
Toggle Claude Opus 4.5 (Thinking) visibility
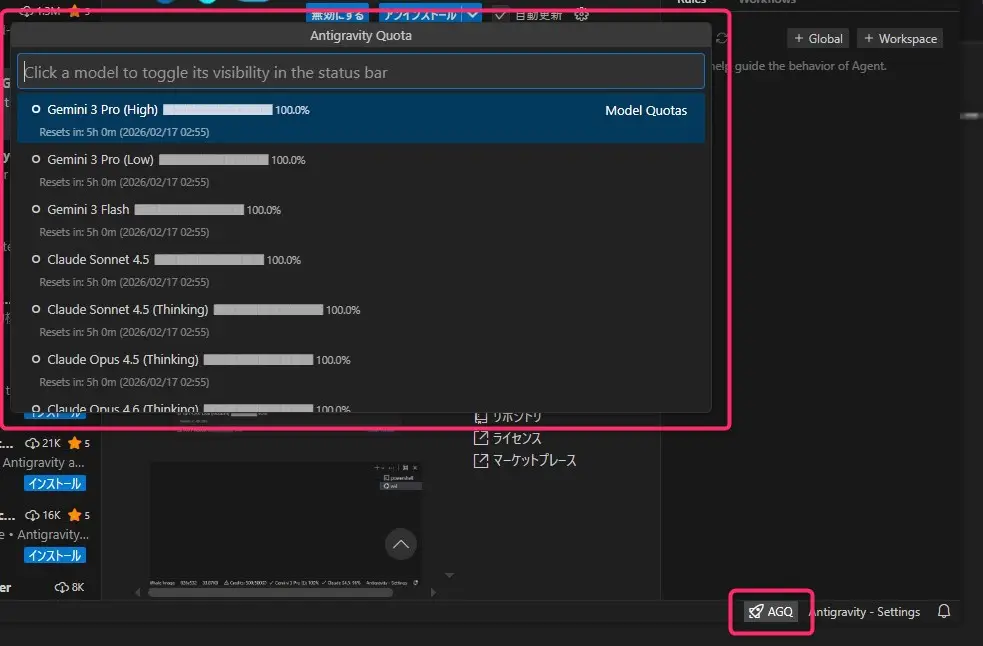361,370
